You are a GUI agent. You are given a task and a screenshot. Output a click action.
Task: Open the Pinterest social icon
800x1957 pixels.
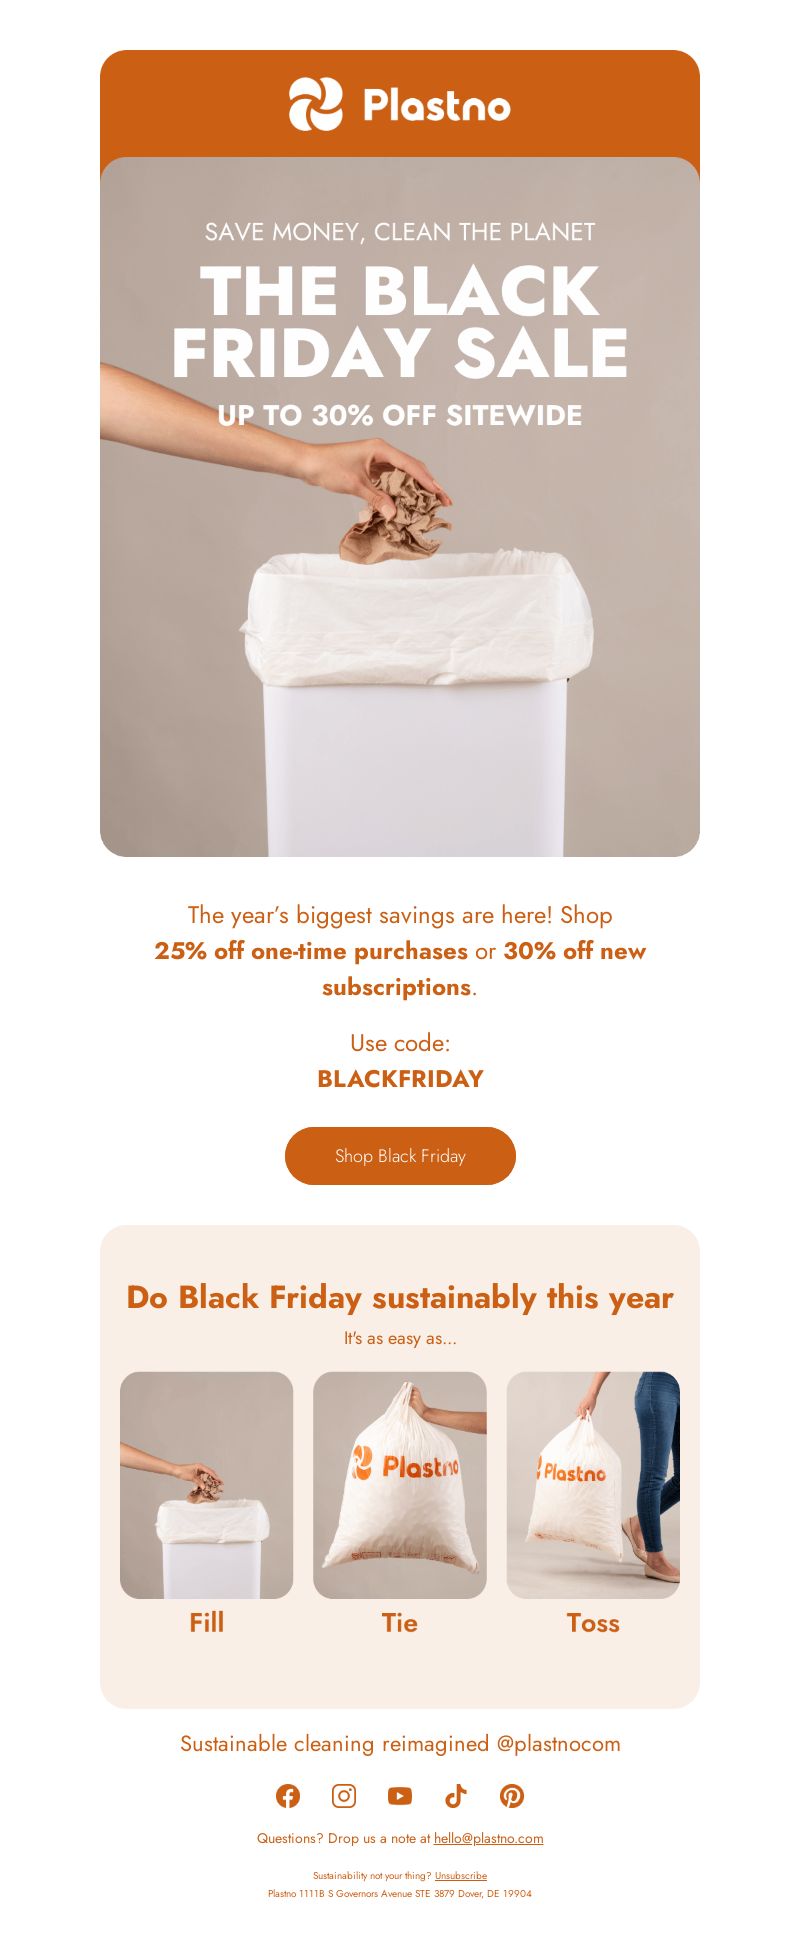(x=512, y=1796)
